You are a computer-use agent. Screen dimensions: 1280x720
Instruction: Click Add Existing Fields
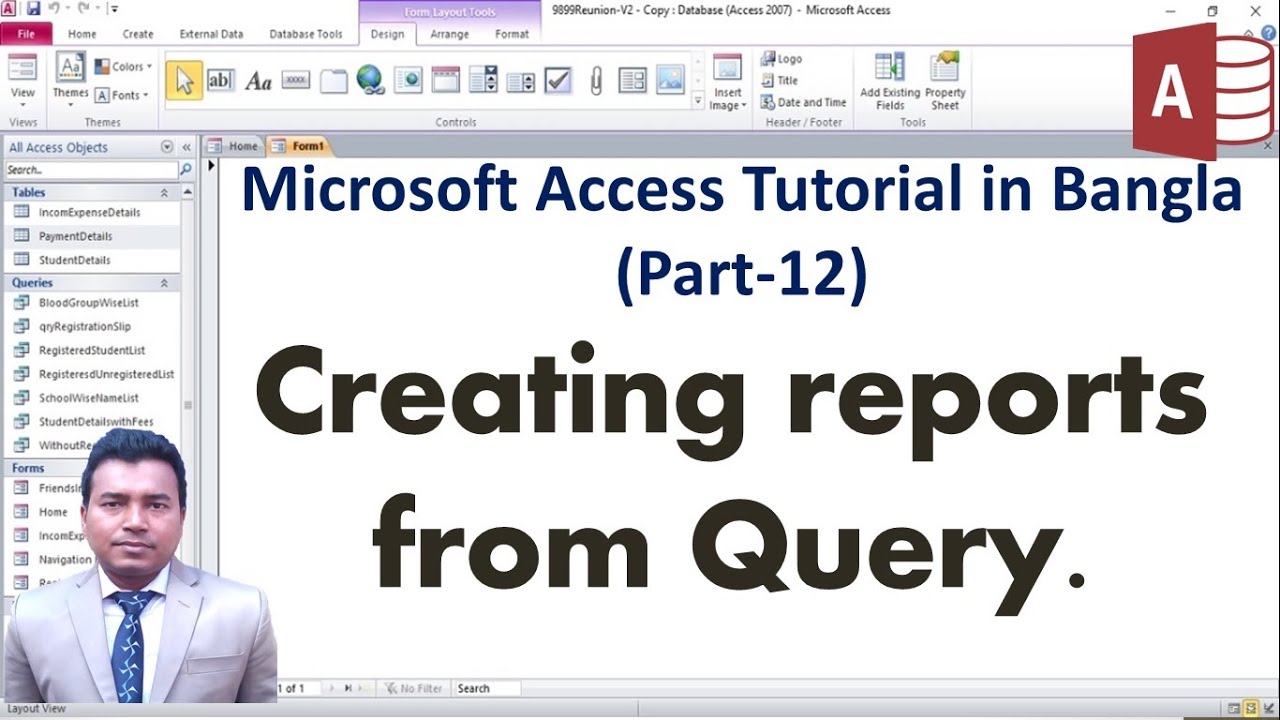[890, 82]
